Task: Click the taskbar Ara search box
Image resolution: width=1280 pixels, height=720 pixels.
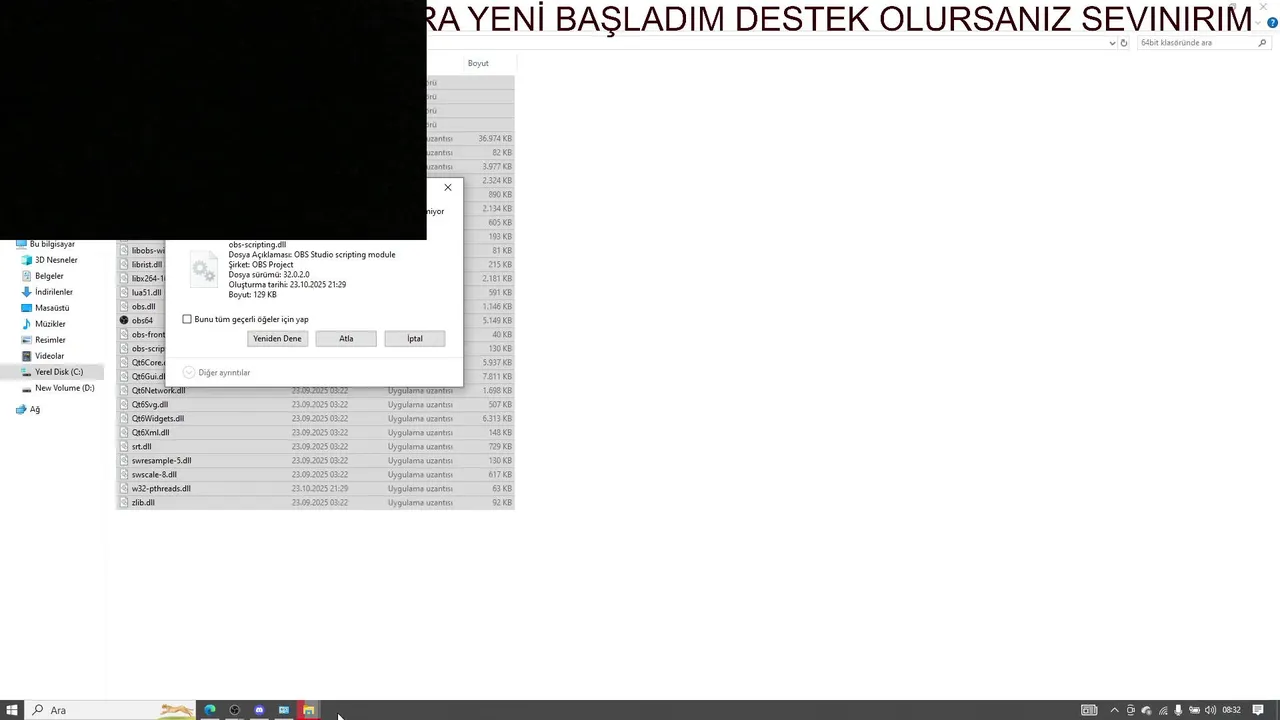Action: click(110, 710)
